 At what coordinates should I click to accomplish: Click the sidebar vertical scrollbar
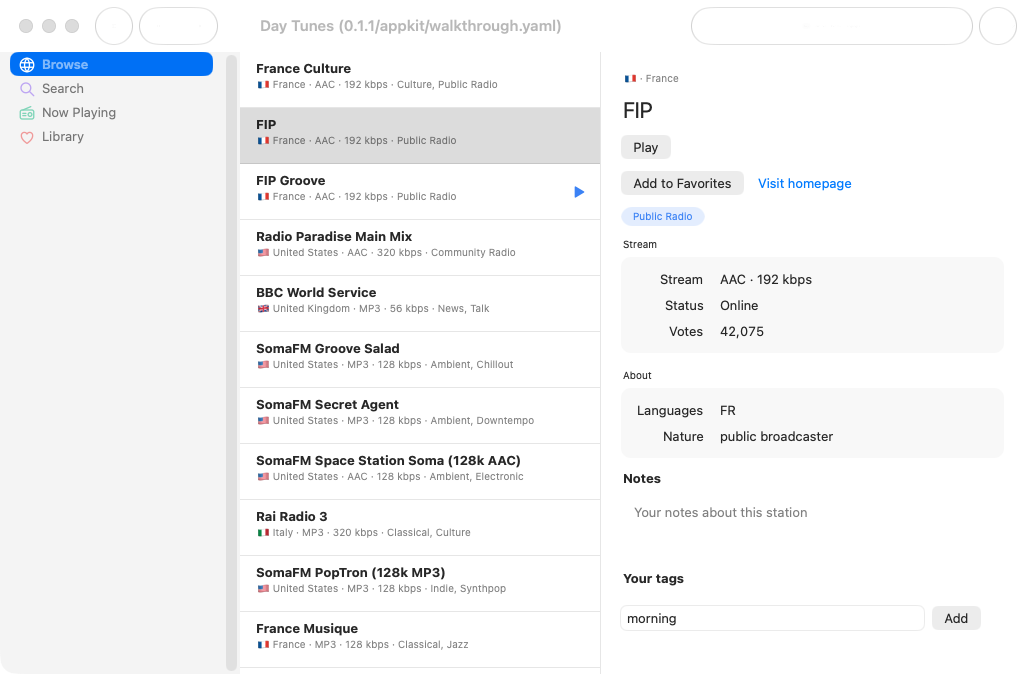231,362
